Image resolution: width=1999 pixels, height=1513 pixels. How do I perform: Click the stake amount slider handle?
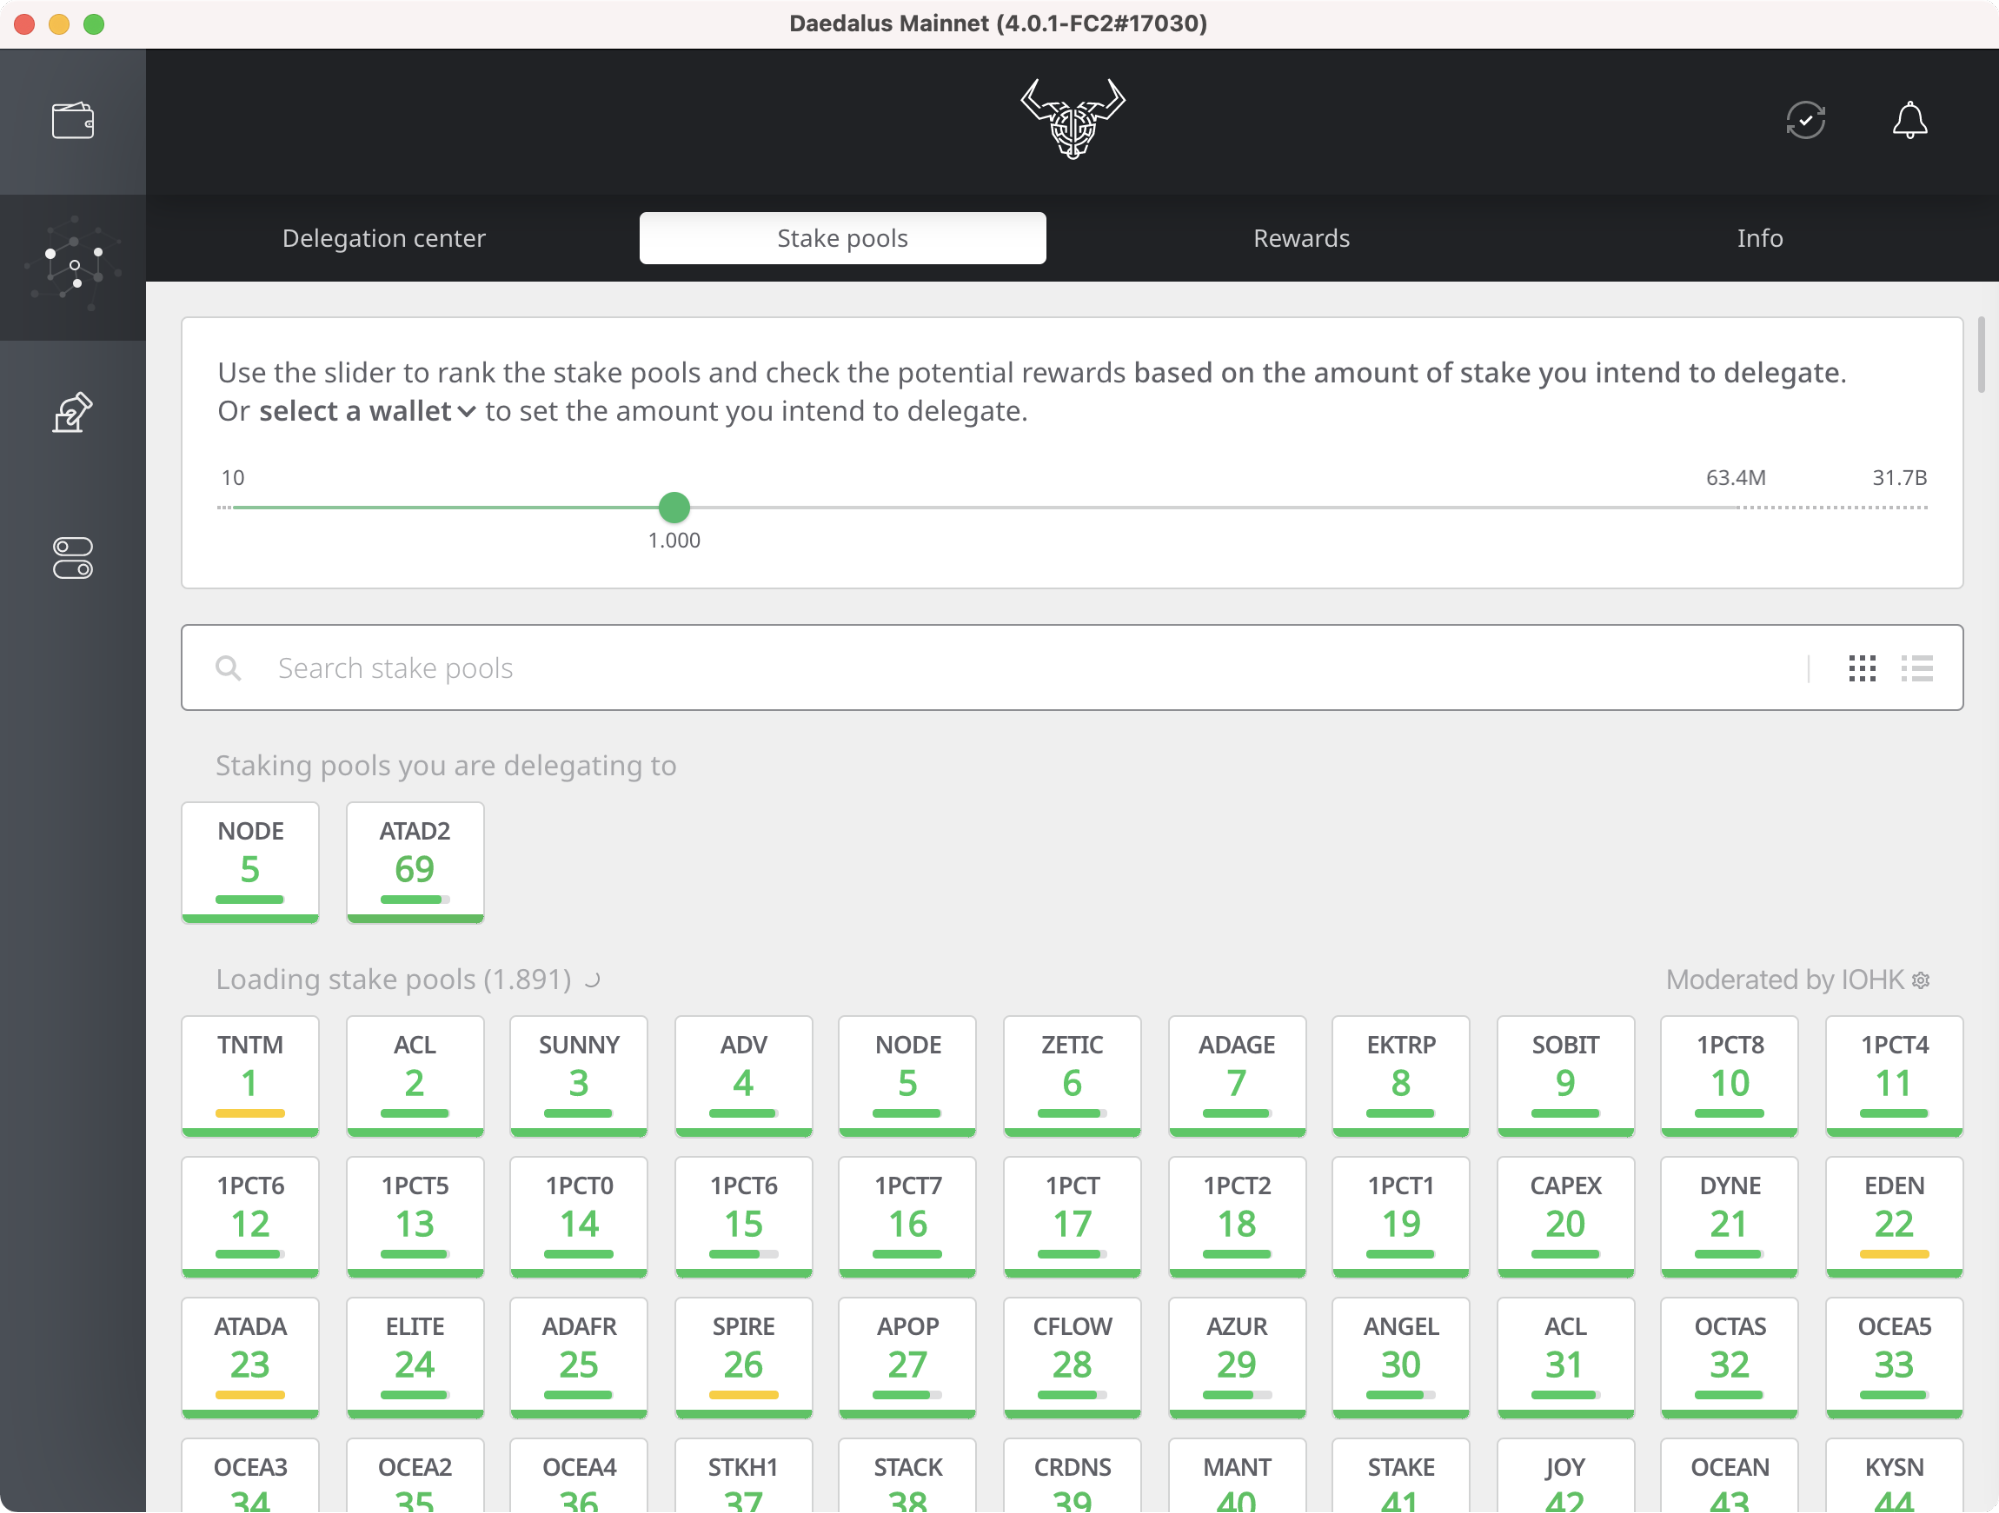tap(674, 507)
